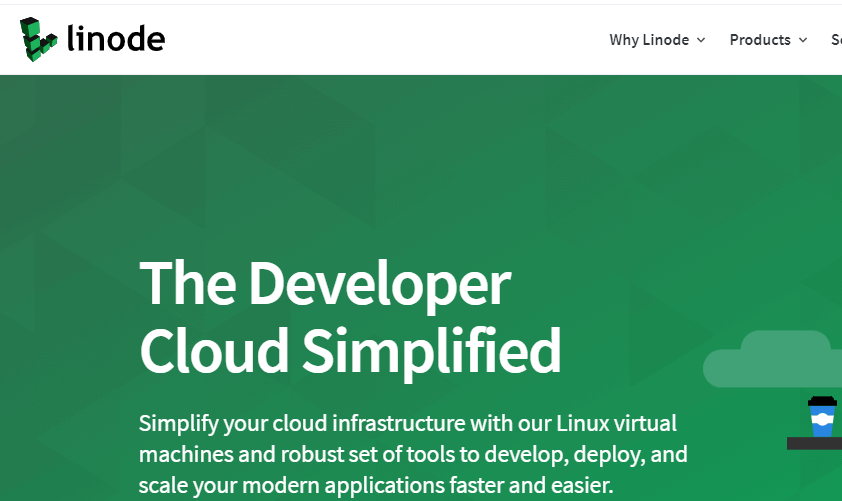Expand the chevron next to Products

coord(803,40)
